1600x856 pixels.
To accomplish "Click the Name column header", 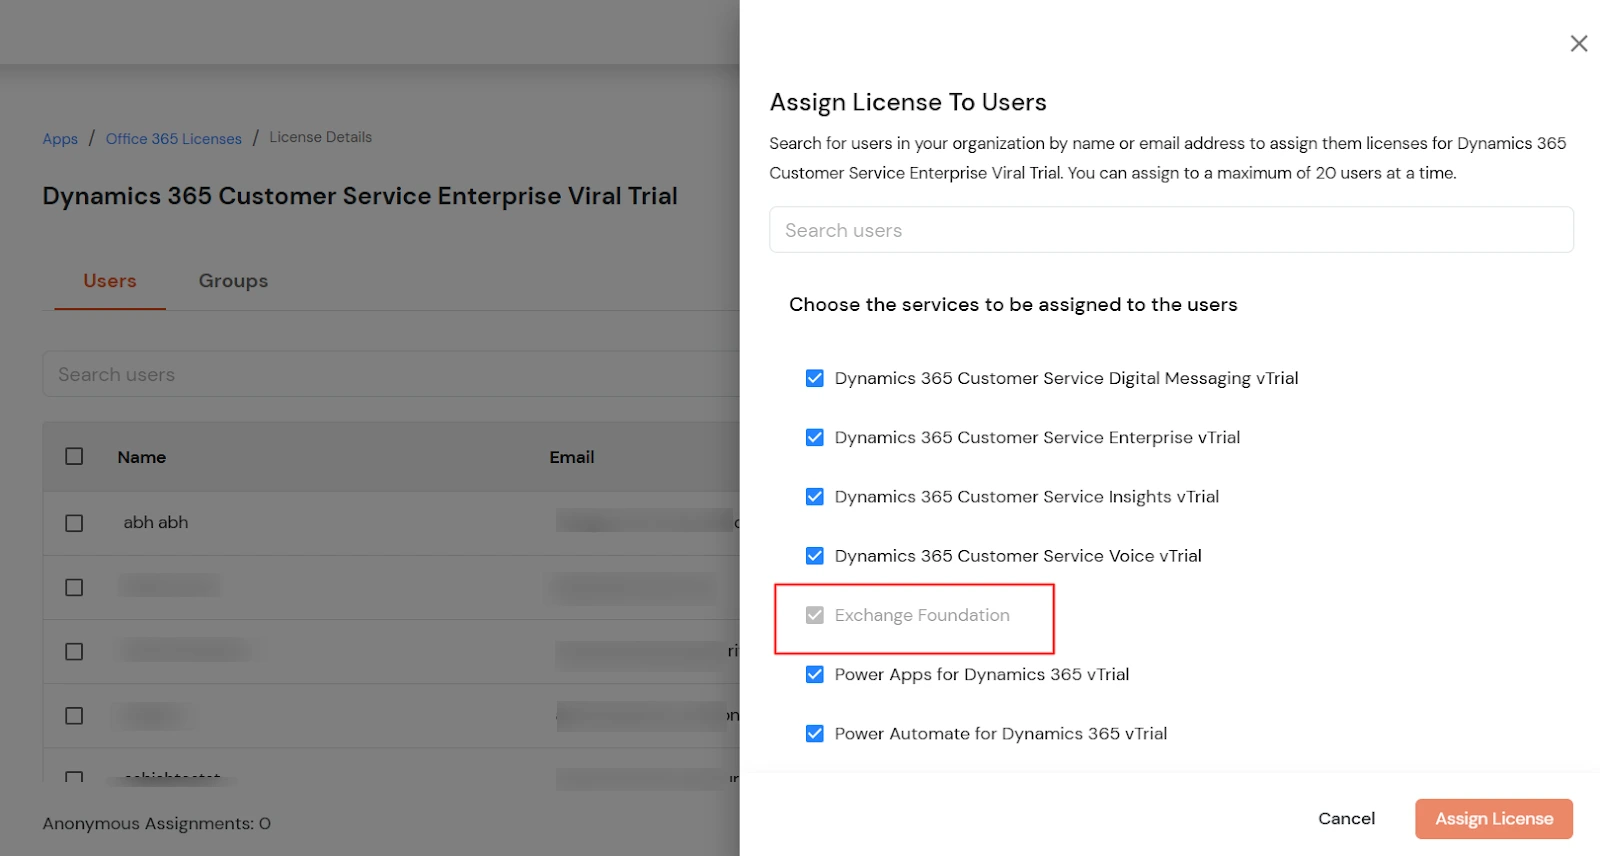I will pos(142,457).
